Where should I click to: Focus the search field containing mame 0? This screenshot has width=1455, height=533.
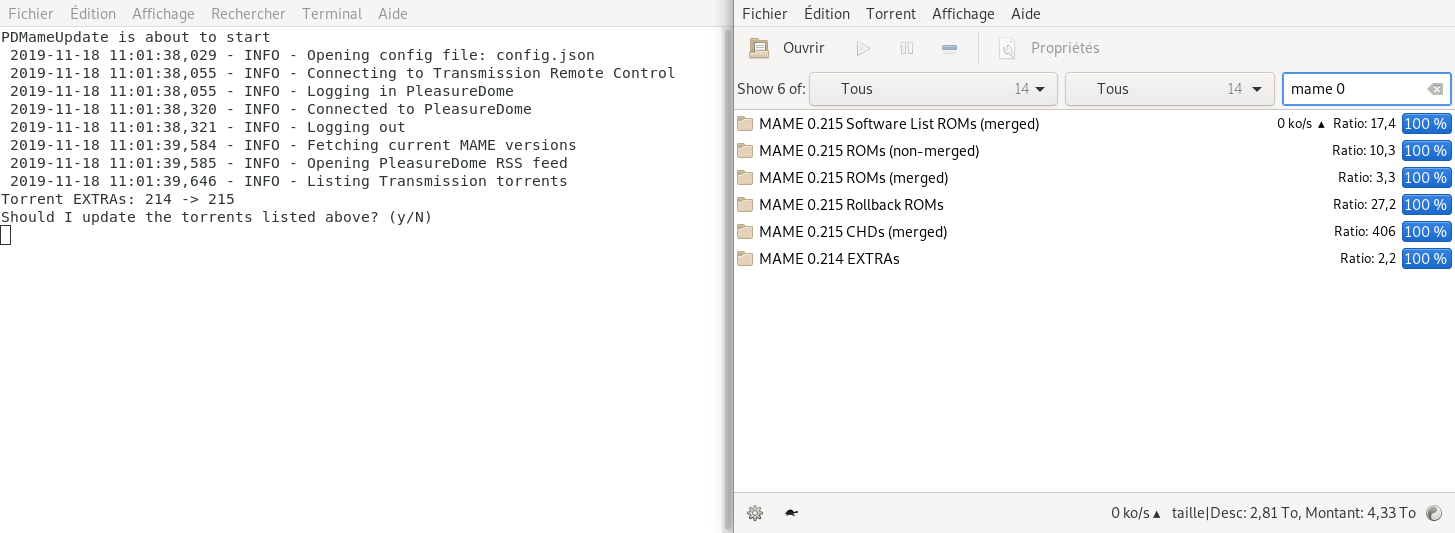click(x=1355, y=89)
